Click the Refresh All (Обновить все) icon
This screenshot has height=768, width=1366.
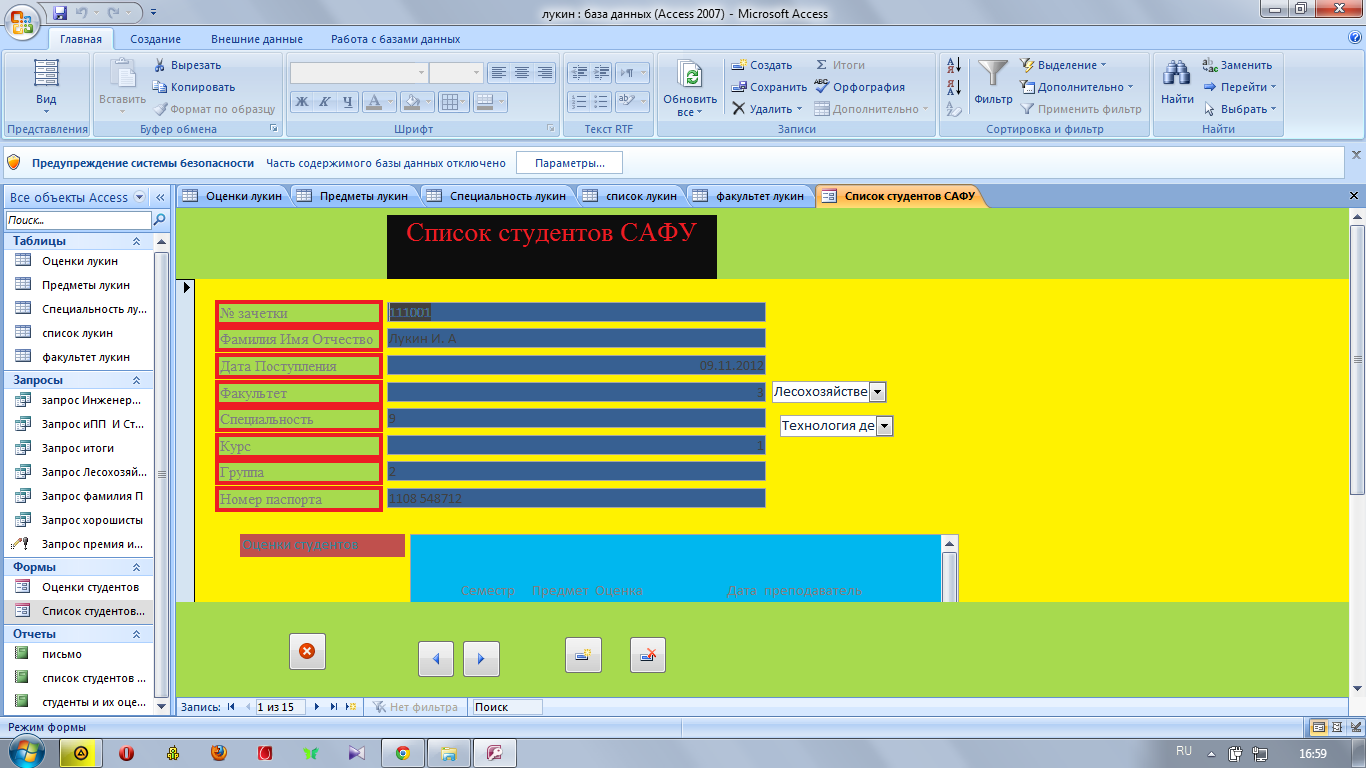click(x=689, y=76)
